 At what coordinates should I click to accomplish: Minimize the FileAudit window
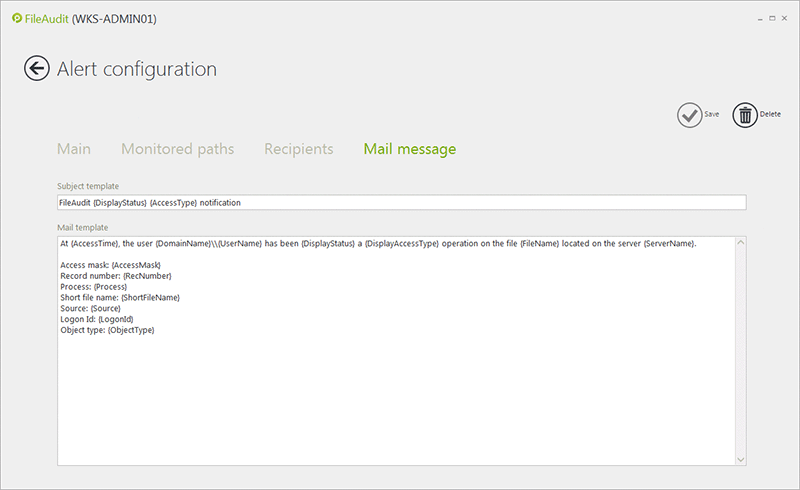(758, 18)
